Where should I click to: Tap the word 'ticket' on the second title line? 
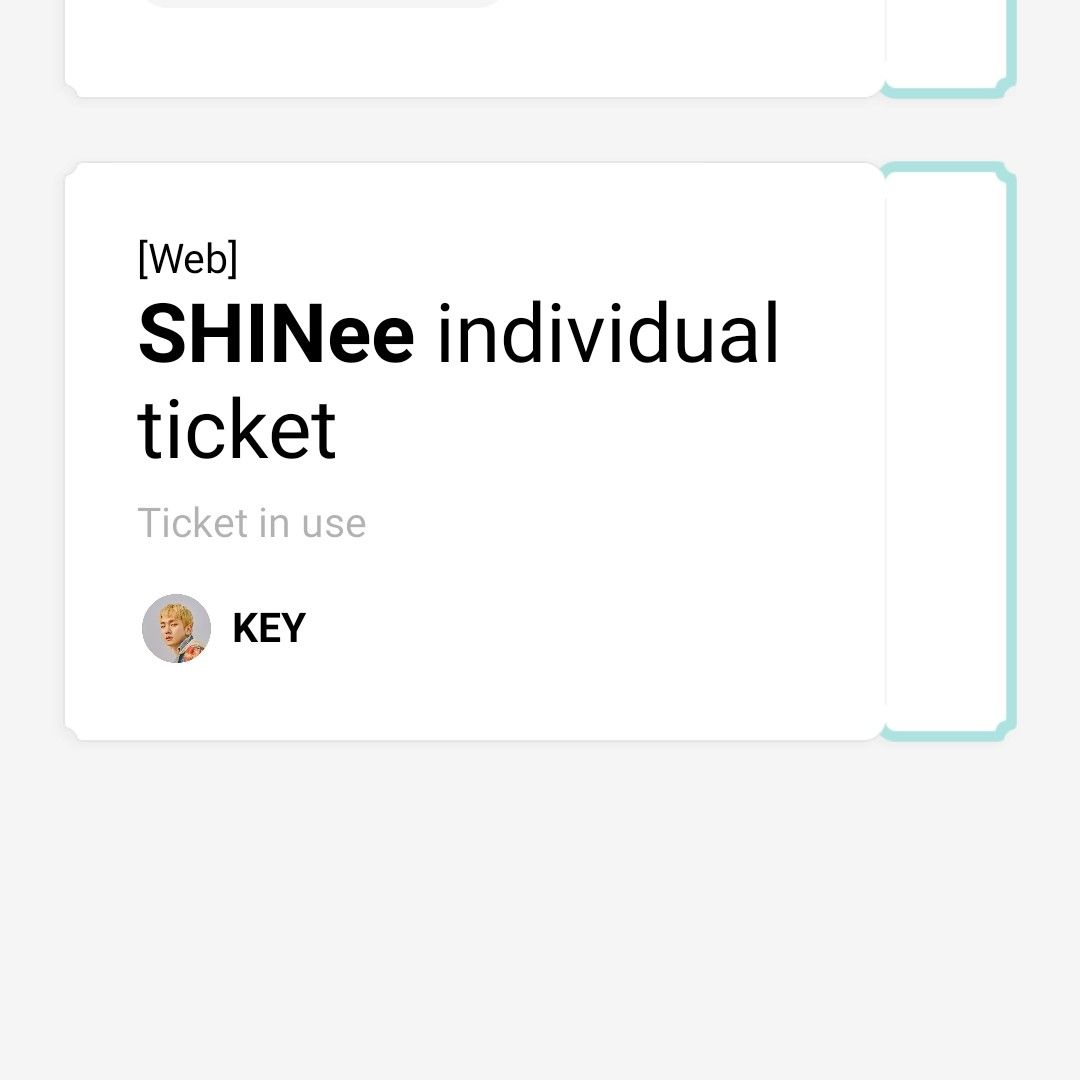coord(236,429)
